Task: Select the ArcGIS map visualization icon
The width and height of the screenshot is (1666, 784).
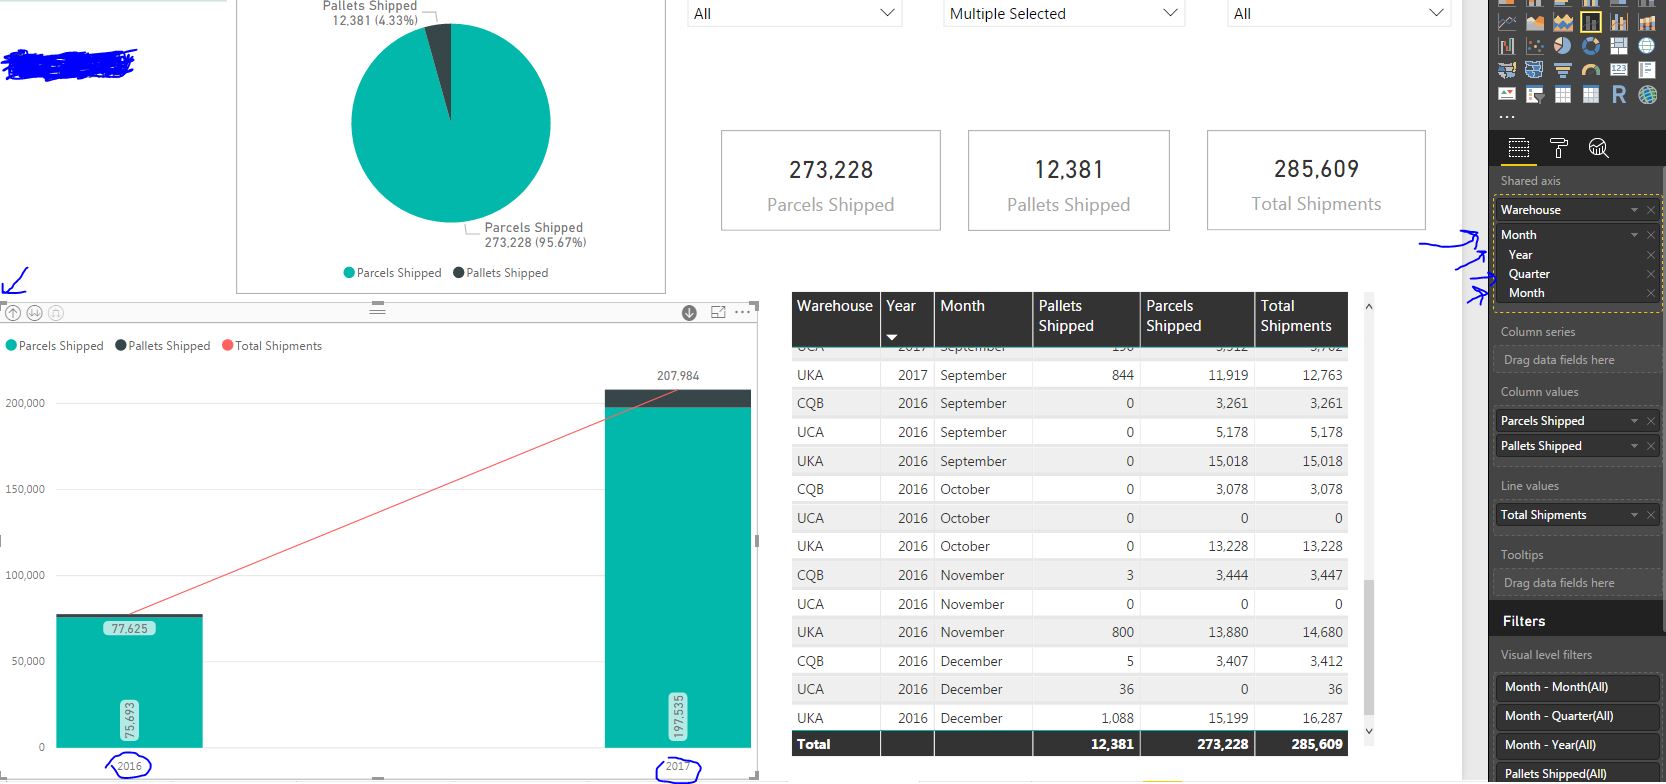Action: (1647, 95)
